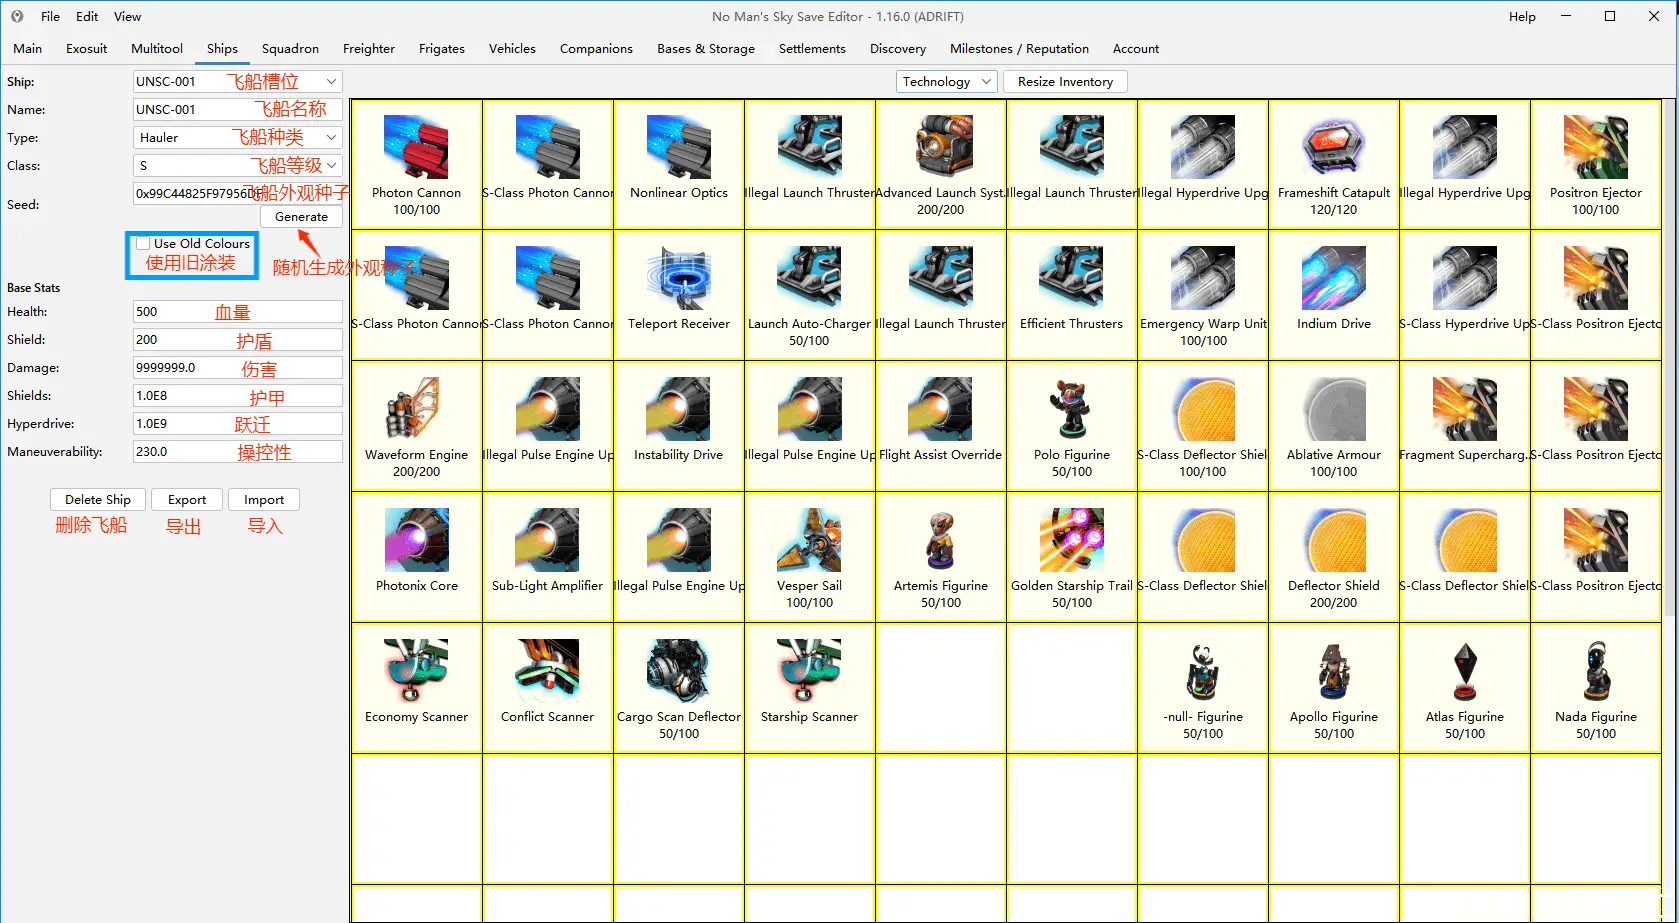Click the Damage value field
The width and height of the screenshot is (1679, 923).
click(x=238, y=368)
